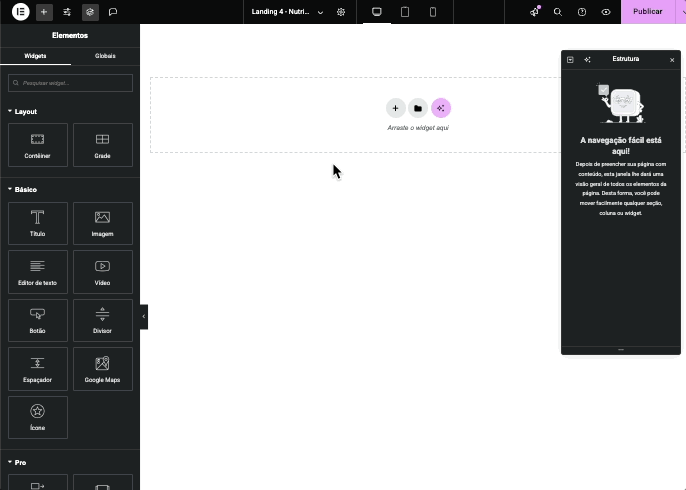Switch to the Globais tab
The image size is (686, 490).
pyautogui.click(x=105, y=56)
